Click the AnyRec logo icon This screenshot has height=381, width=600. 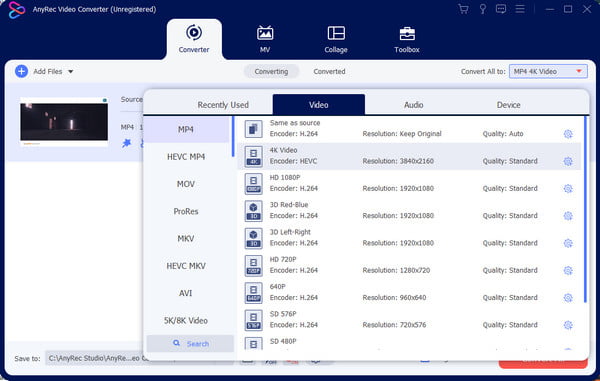point(16,10)
